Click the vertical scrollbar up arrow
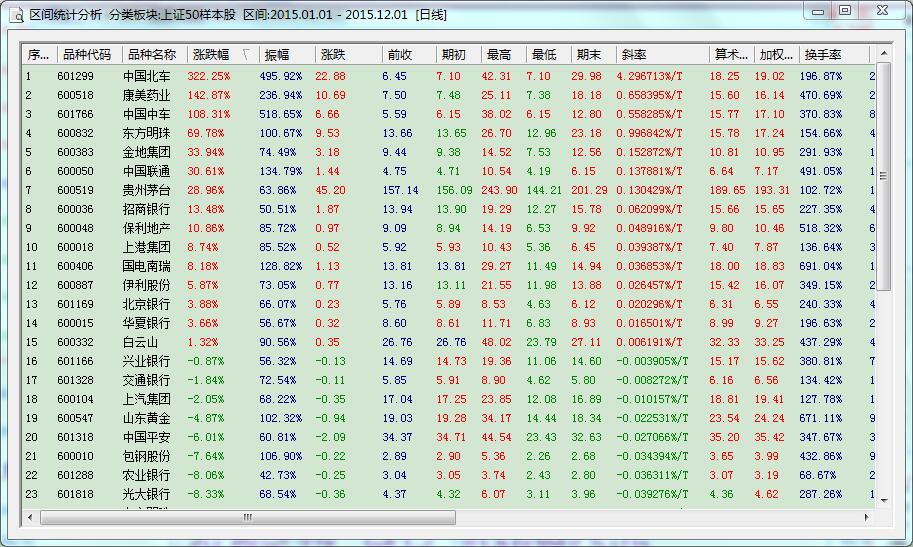 coord(884,53)
